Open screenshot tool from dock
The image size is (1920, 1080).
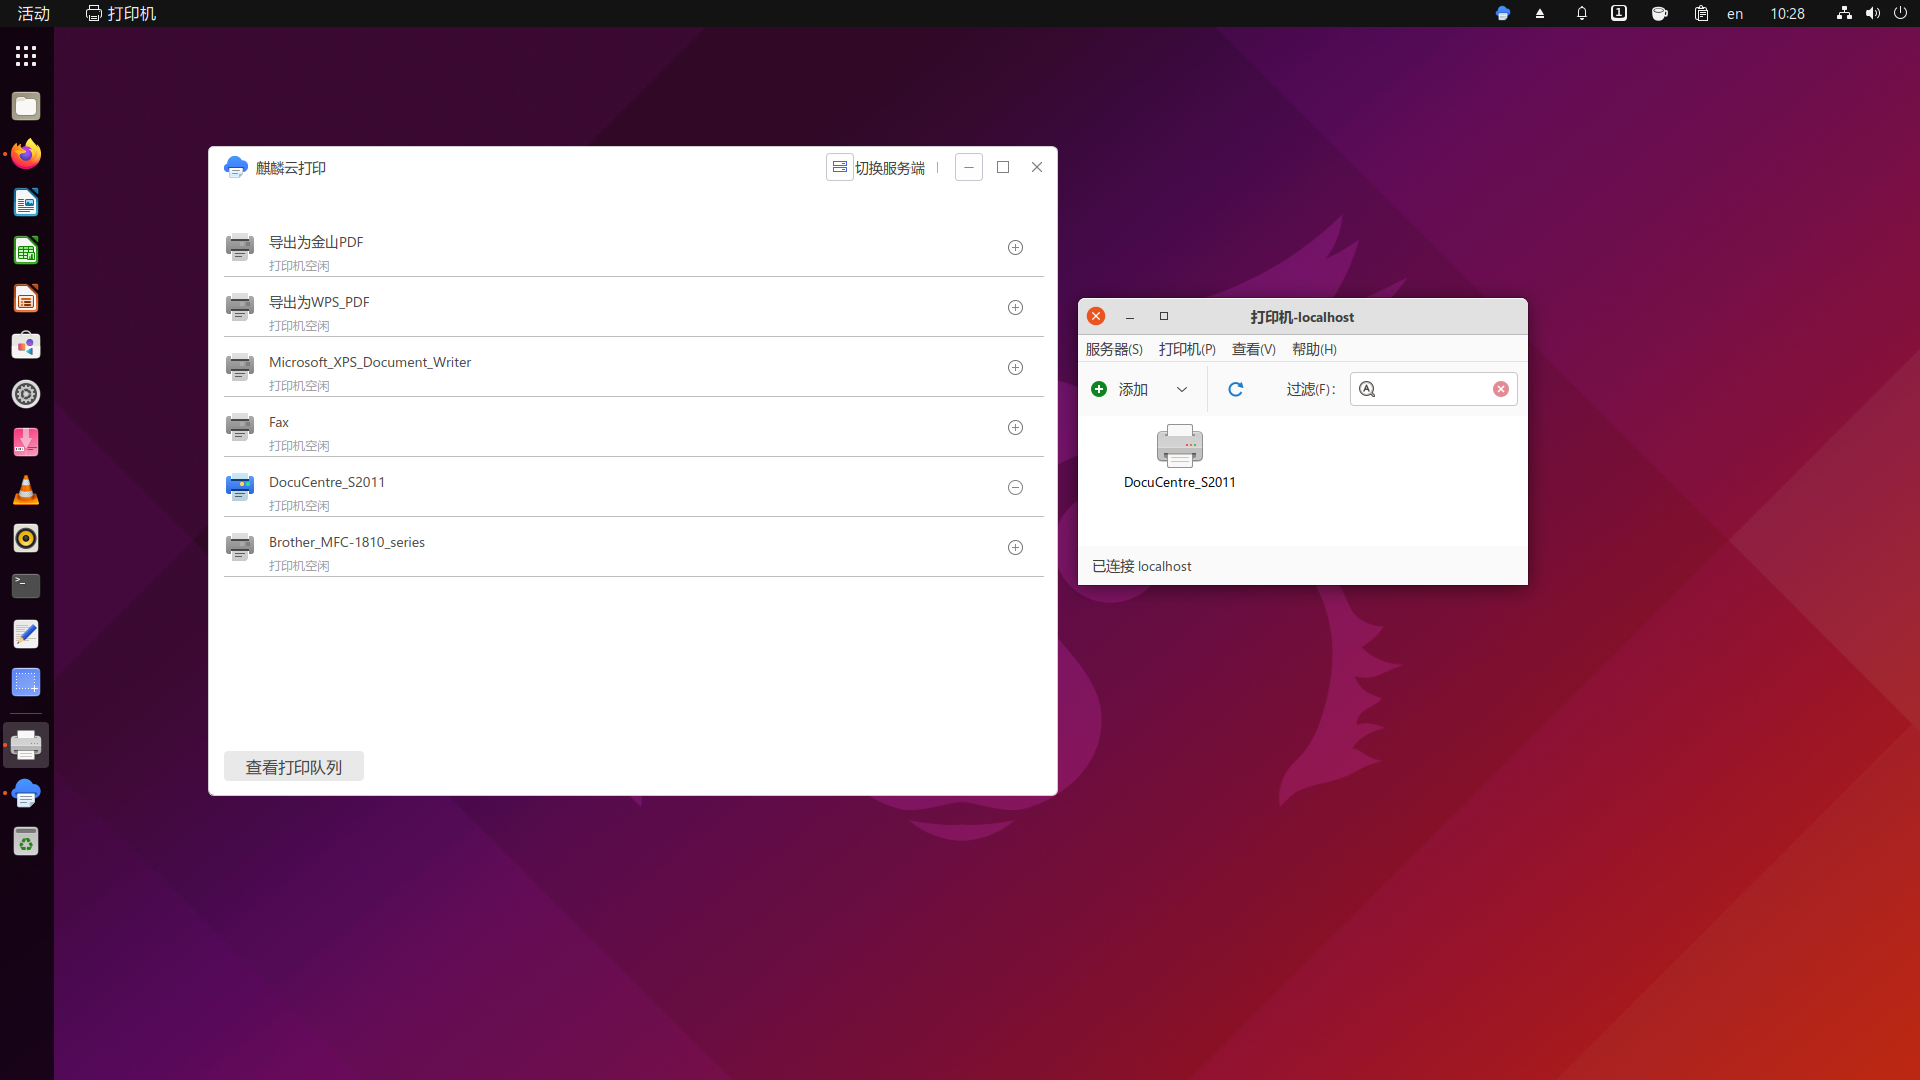pyautogui.click(x=26, y=682)
